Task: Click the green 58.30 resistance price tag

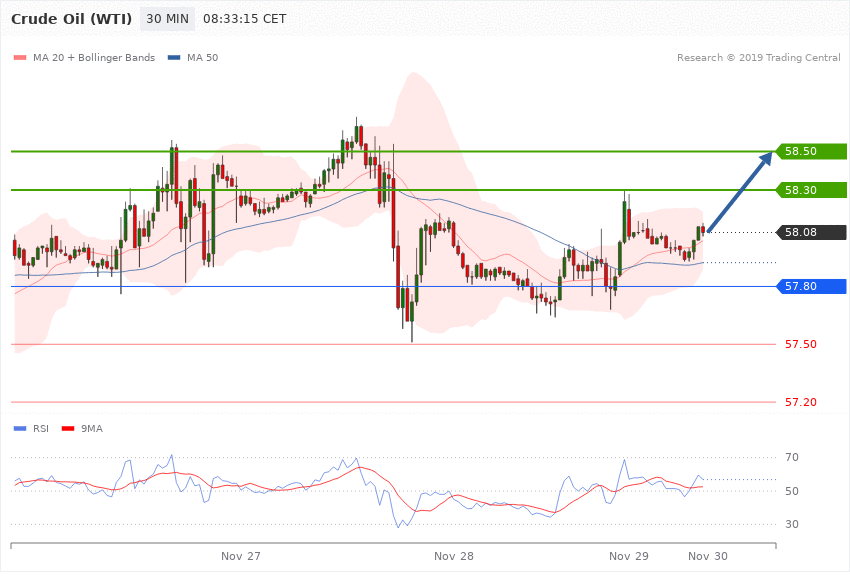Action: tap(811, 190)
